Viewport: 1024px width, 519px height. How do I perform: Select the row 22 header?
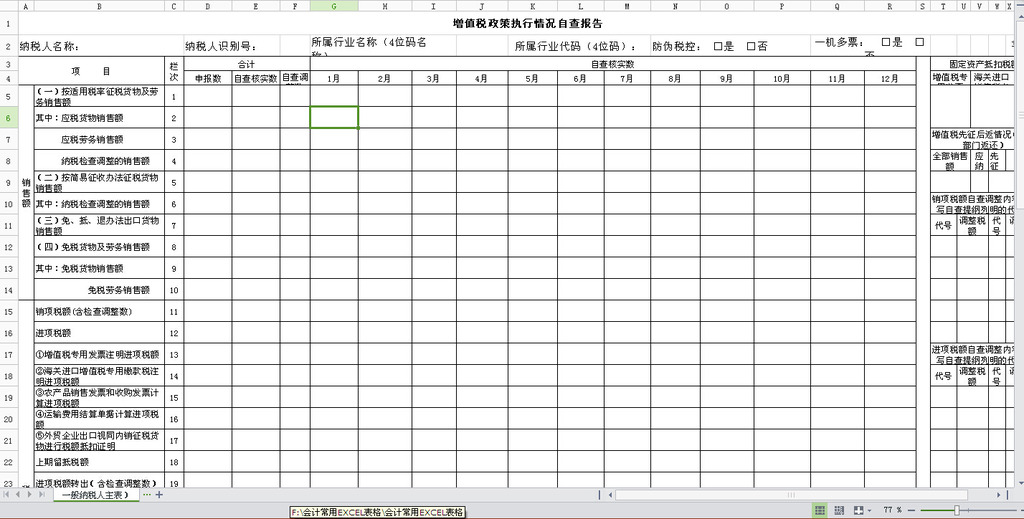coord(8,462)
